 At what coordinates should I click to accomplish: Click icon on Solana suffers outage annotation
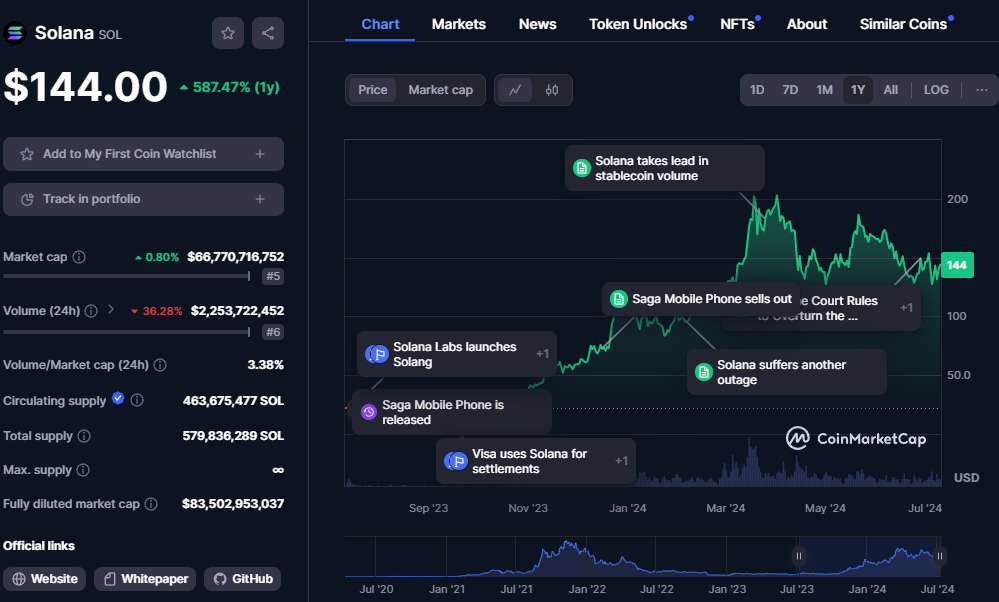click(x=703, y=372)
